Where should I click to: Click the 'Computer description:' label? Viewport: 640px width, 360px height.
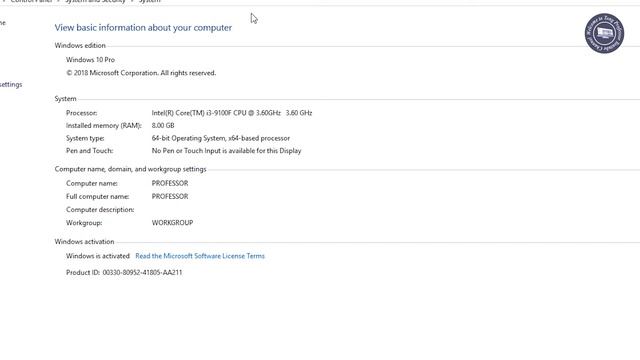tap(100, 209)
